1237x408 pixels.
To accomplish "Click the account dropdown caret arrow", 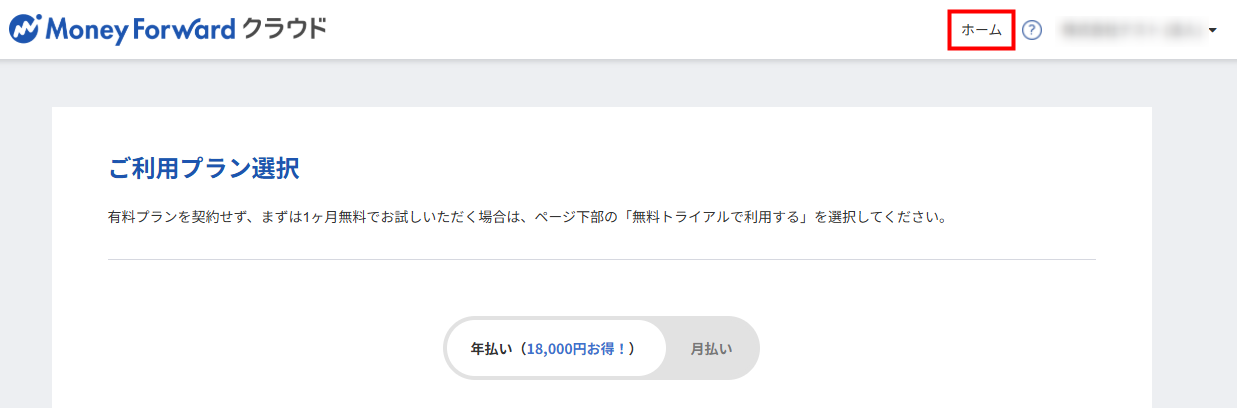I will pos(1213,31).
